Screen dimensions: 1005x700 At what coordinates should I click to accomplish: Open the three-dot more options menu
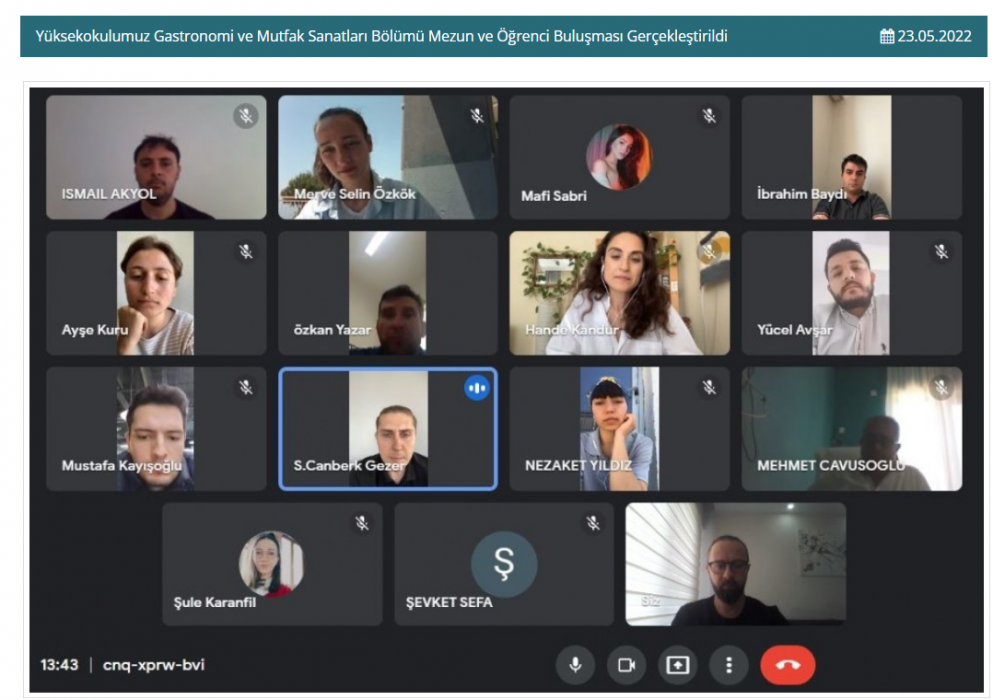[x=729, y=665]
